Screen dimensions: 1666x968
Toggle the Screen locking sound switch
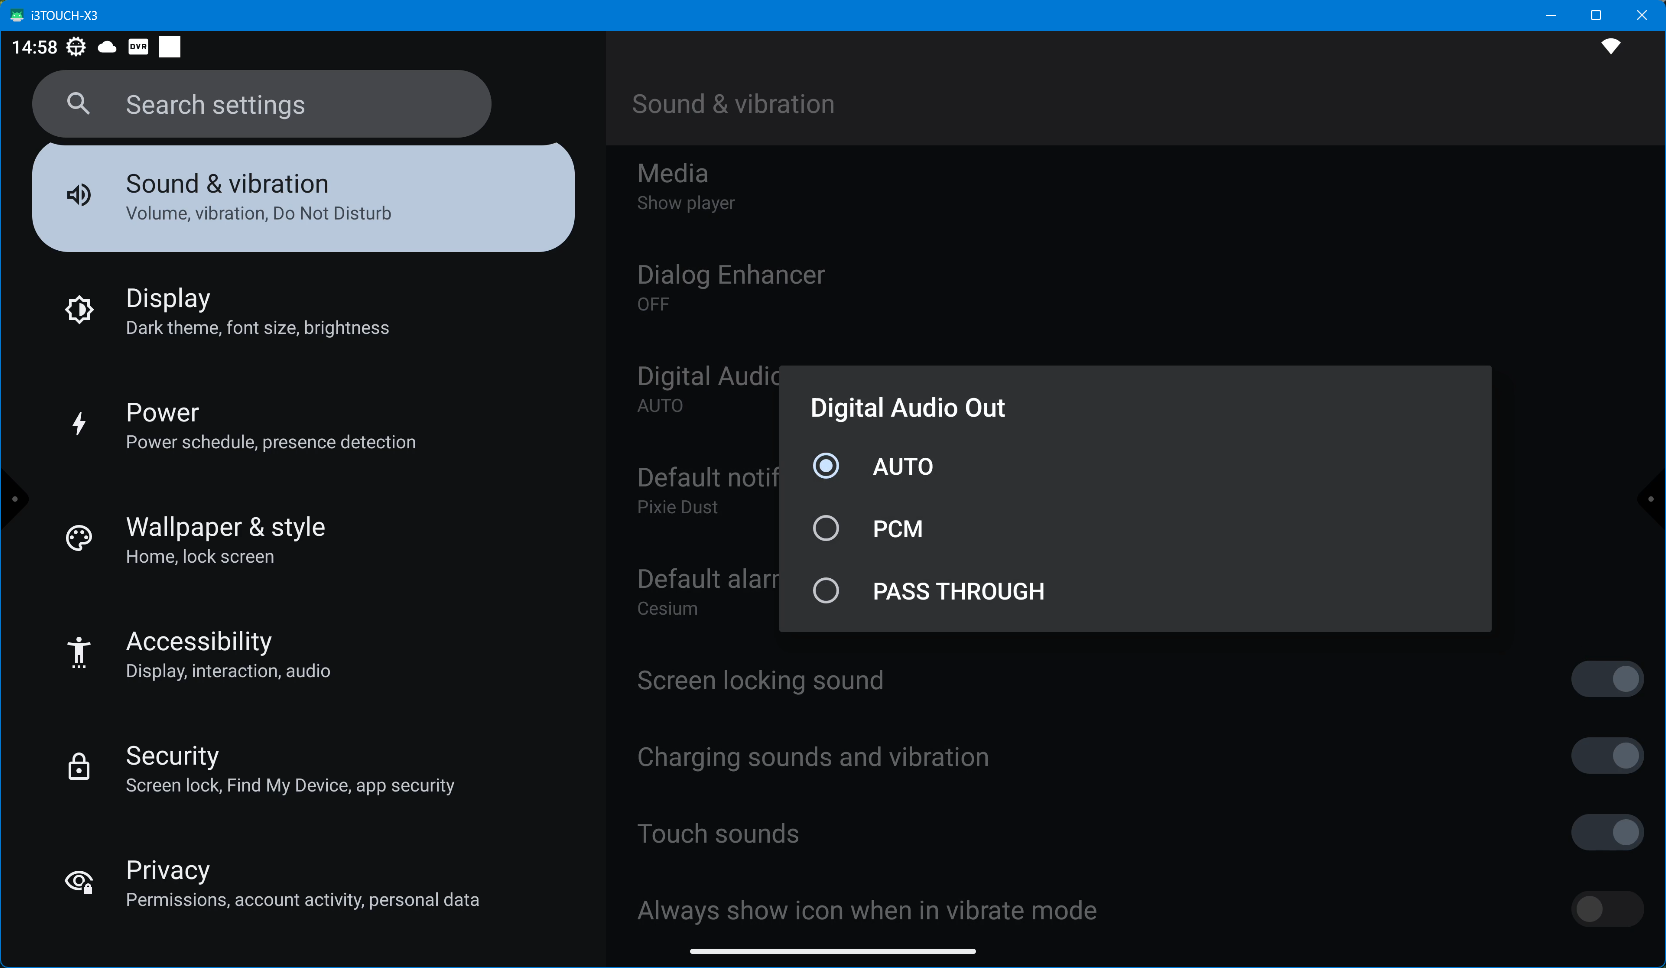(1606, 680)
